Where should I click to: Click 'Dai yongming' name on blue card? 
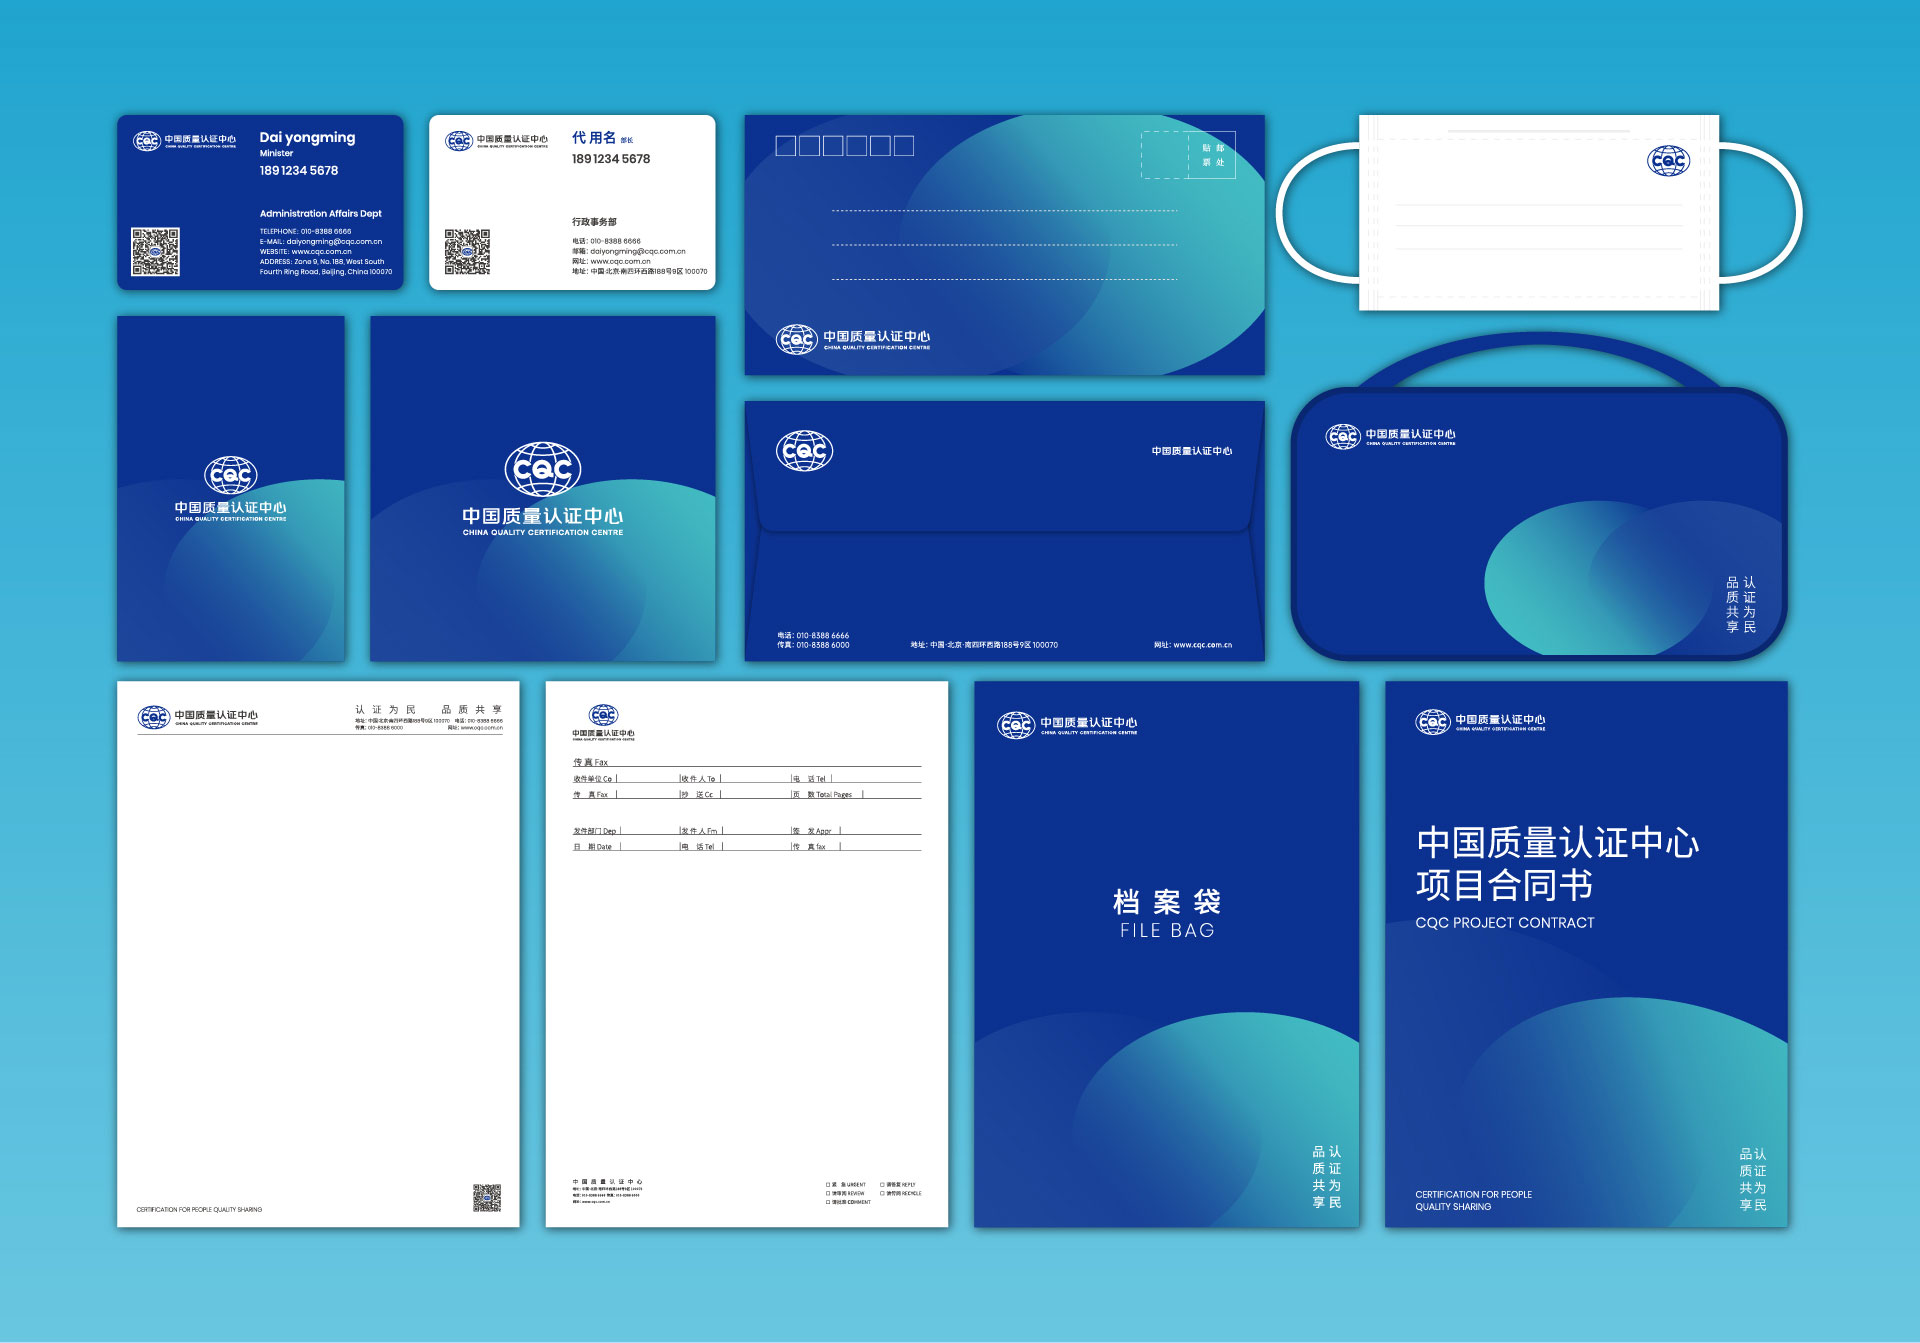[x=307, y=137]
